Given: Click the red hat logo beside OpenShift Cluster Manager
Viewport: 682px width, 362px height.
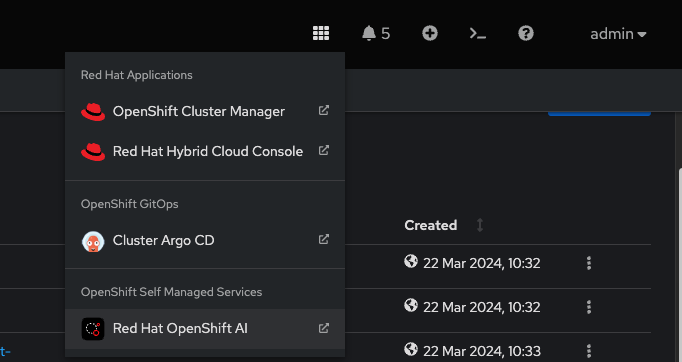Looking at the screenshot, I should (93, 112).
